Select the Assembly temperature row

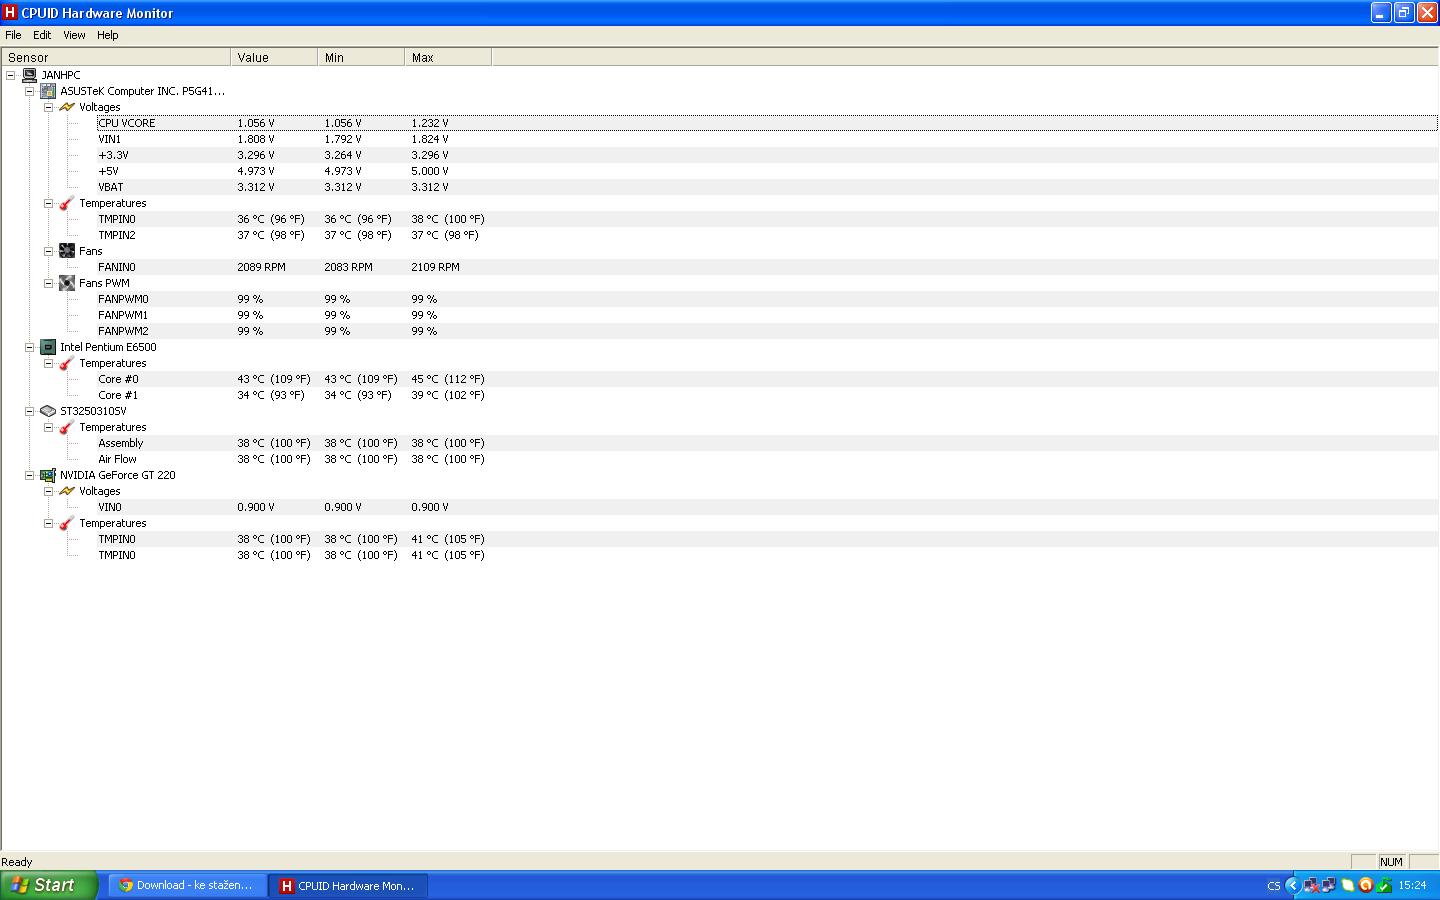(x=767, y=443)
